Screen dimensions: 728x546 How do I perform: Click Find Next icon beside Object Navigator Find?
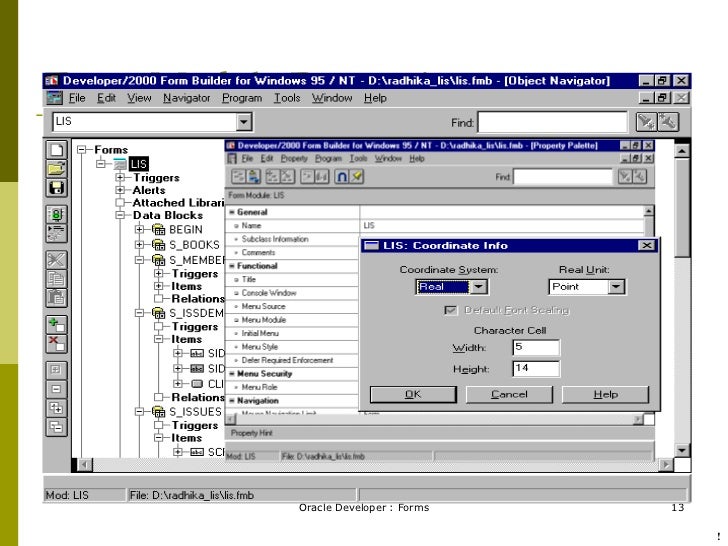(x=646, y=122)
